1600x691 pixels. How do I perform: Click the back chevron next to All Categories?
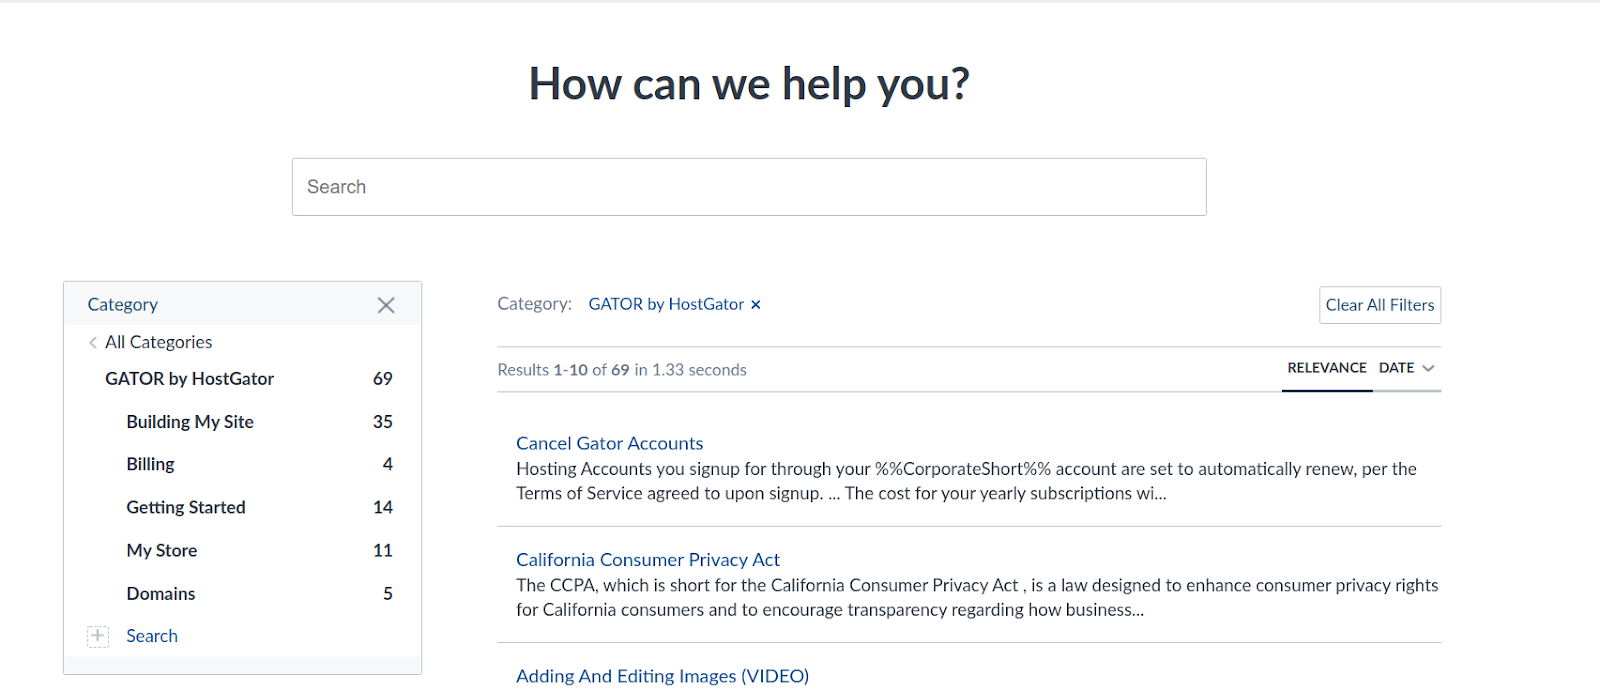(x=93, y=342)
